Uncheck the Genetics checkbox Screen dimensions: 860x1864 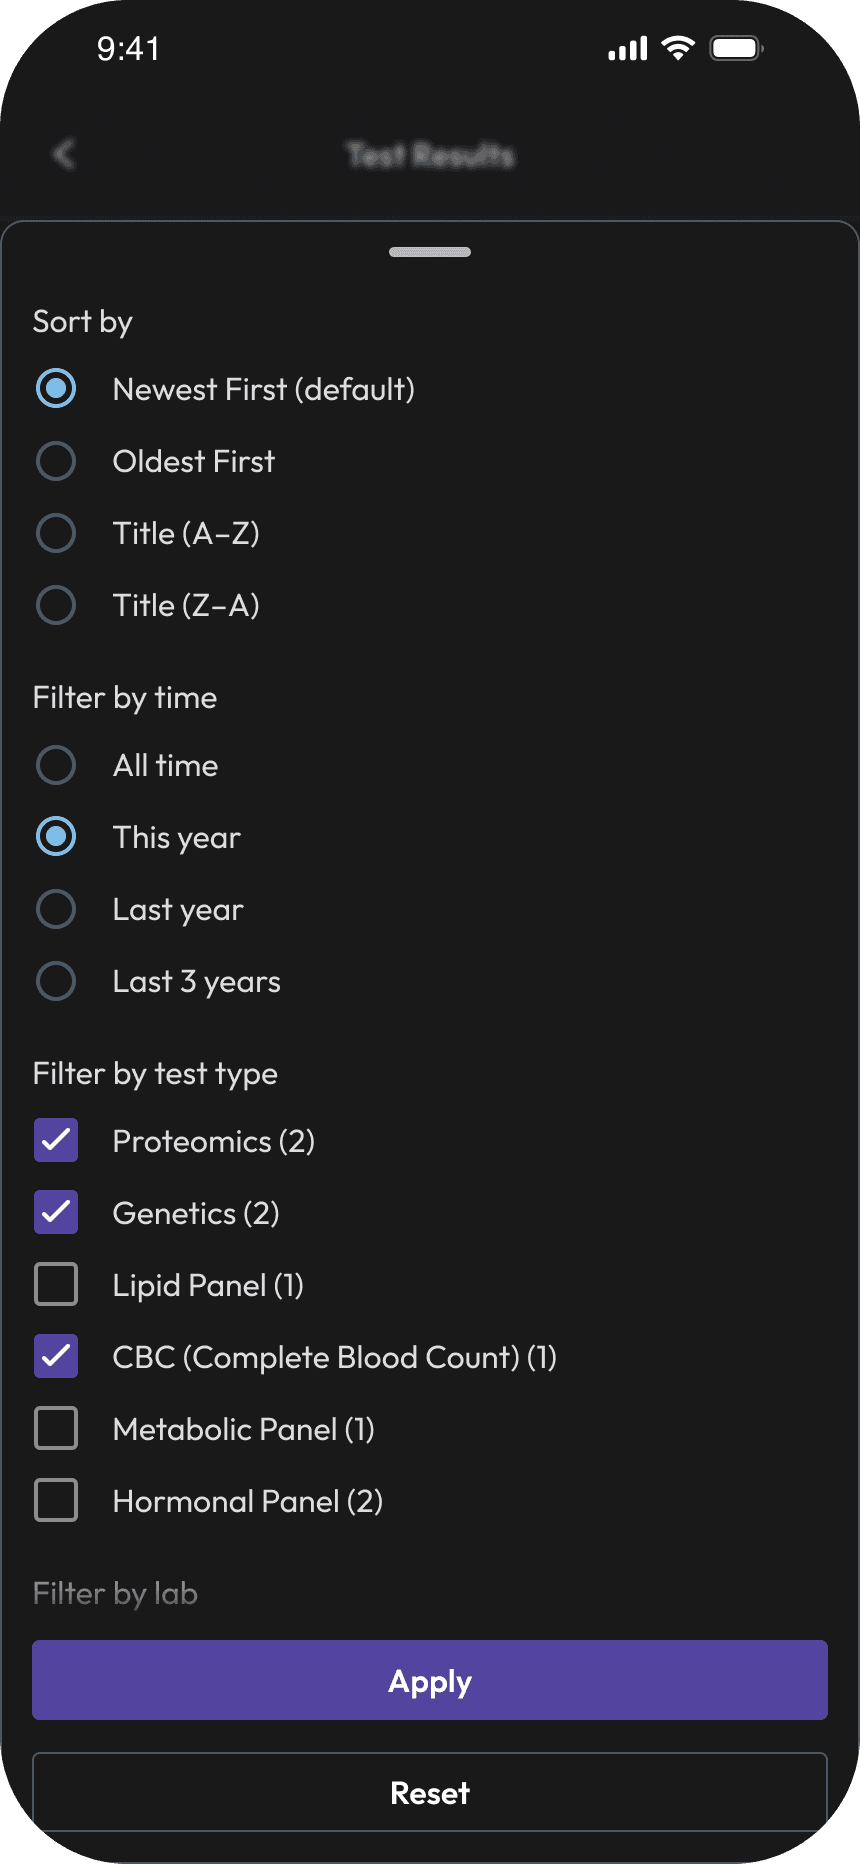56,1213
